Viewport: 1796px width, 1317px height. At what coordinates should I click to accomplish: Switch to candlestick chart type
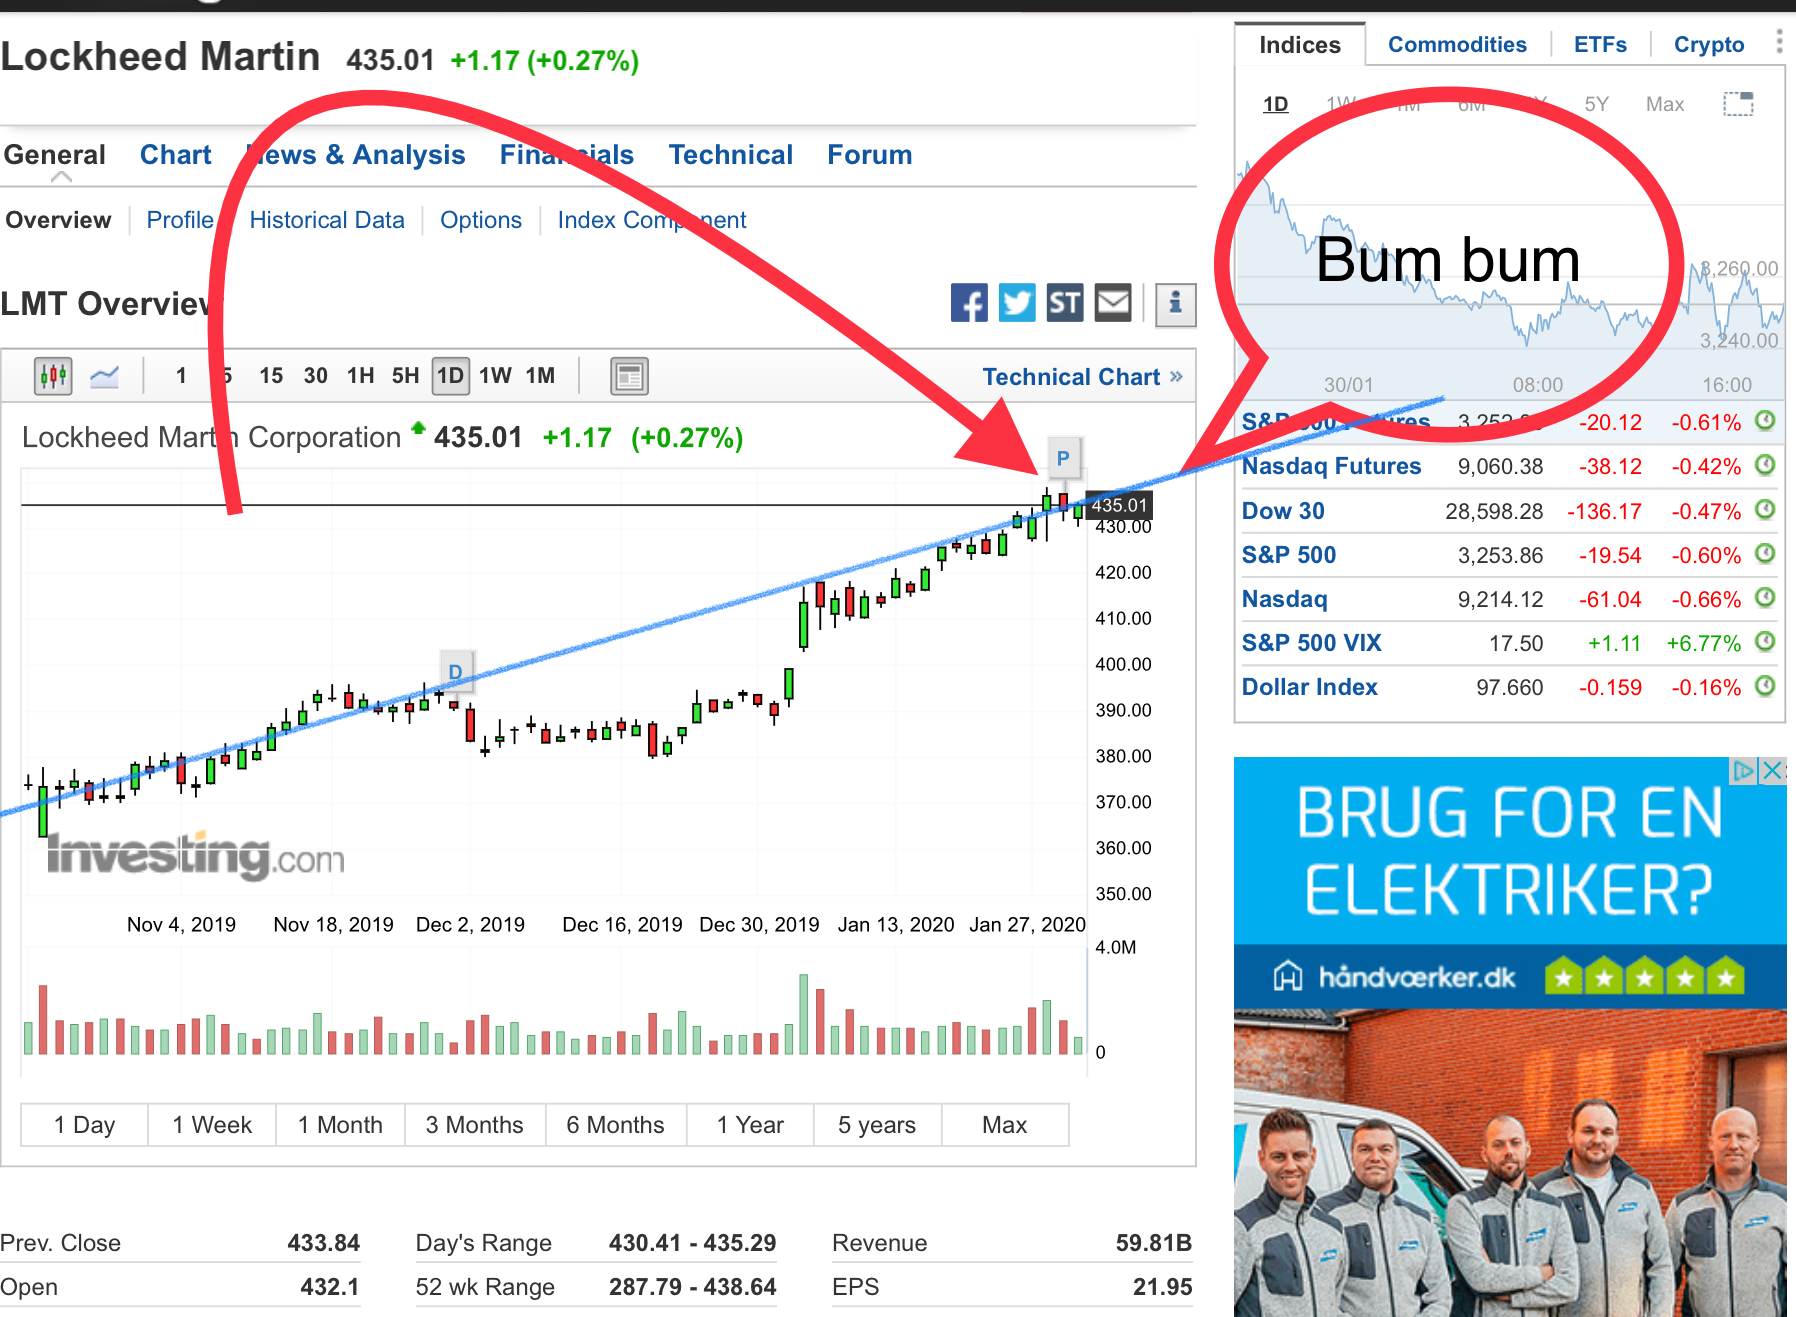53,376
